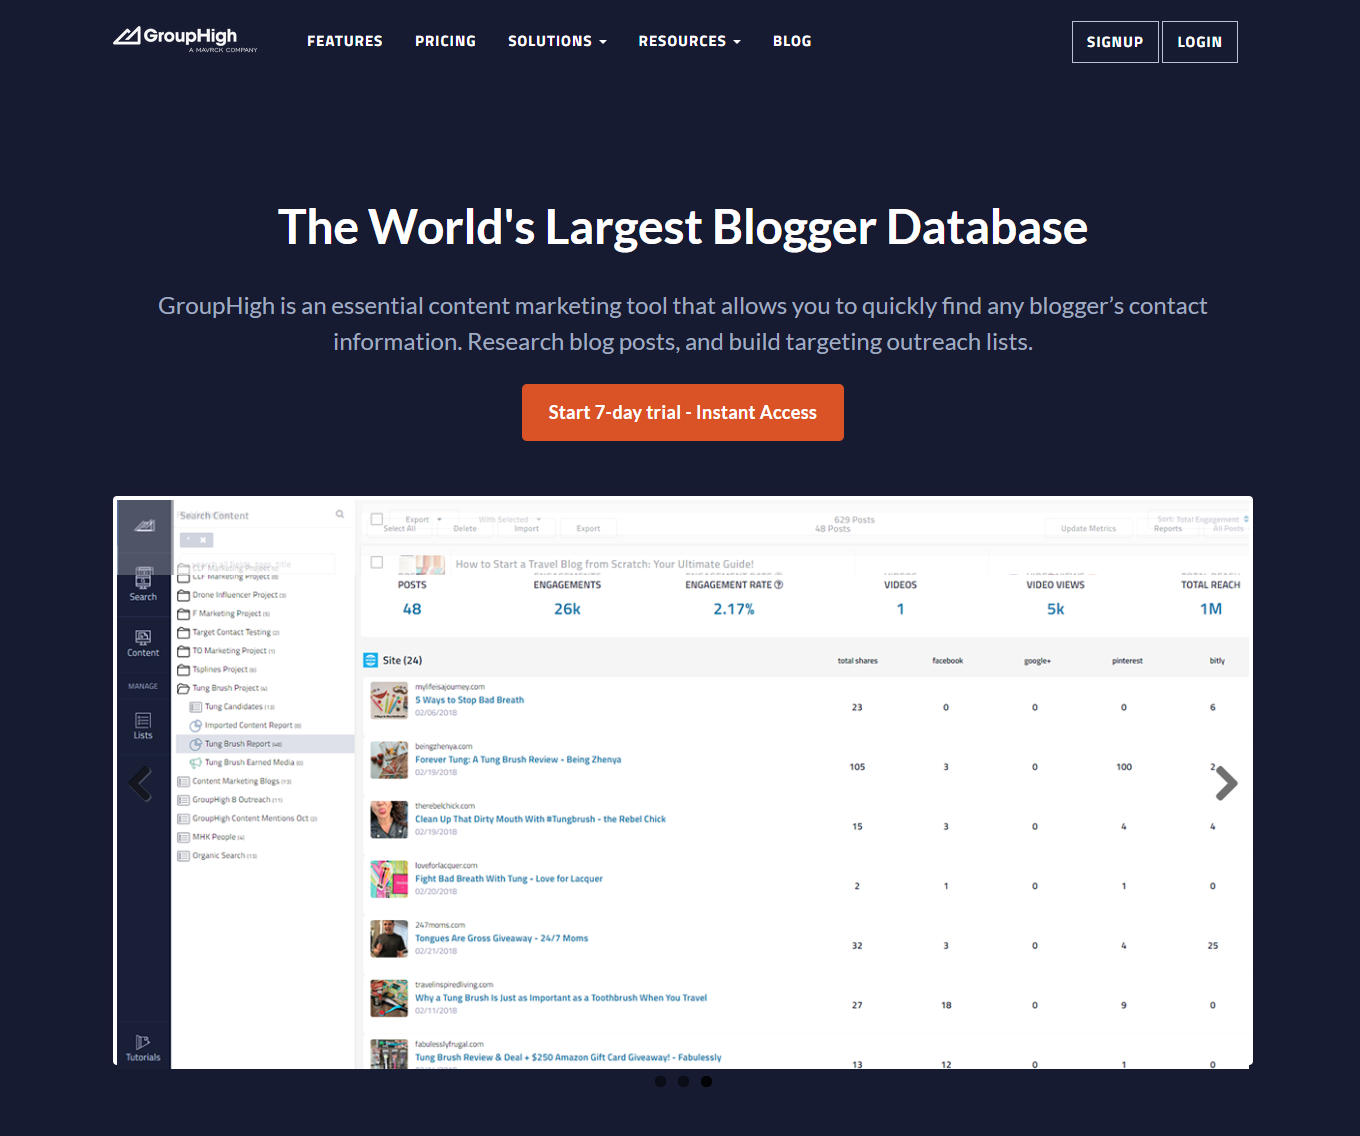
Task: Go to the Pricing page
Action: click(x=445, y=41)
